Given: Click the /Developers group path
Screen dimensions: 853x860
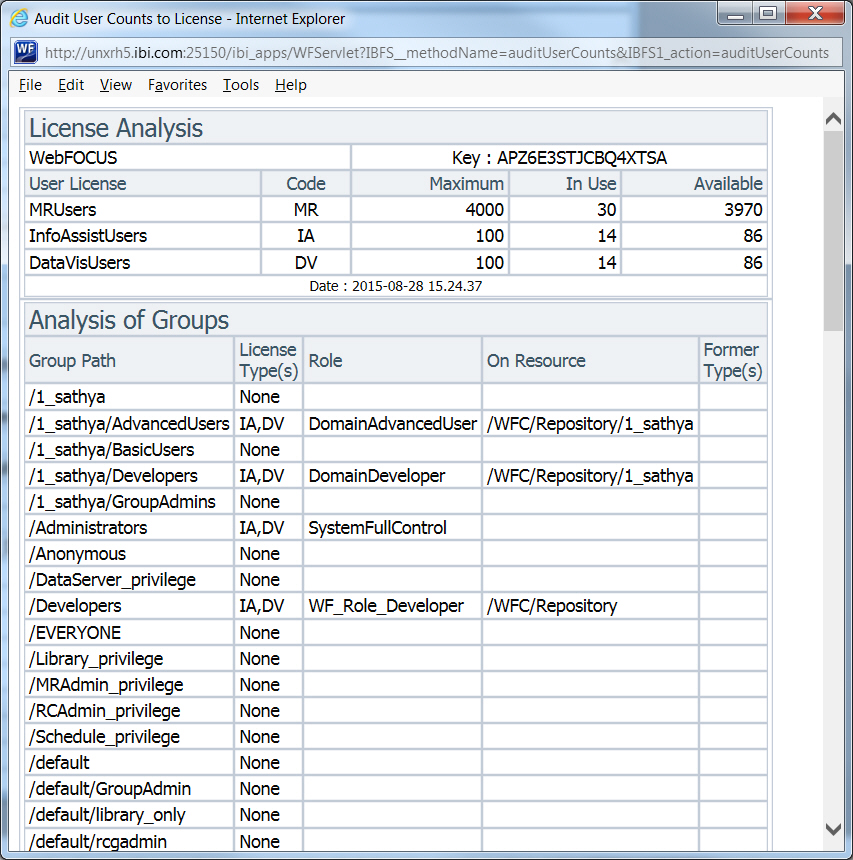Looking at the screenshot, I should pyautogui.click(x=75, y=606).
